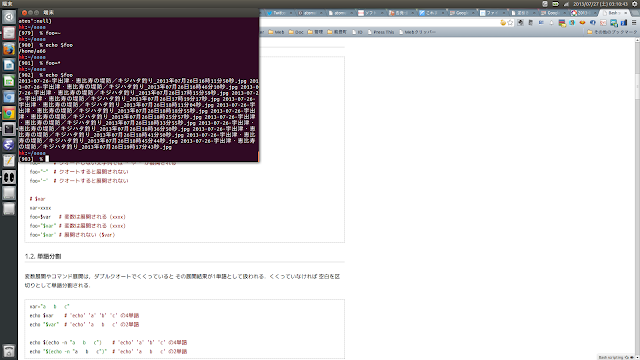640x360 pixels.
Task: Open the Ubuntu Dash launcher
Action: tap(9, 17)
